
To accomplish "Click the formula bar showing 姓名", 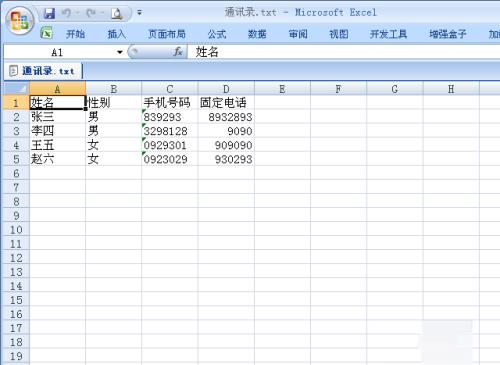I will tap(343, 52).
